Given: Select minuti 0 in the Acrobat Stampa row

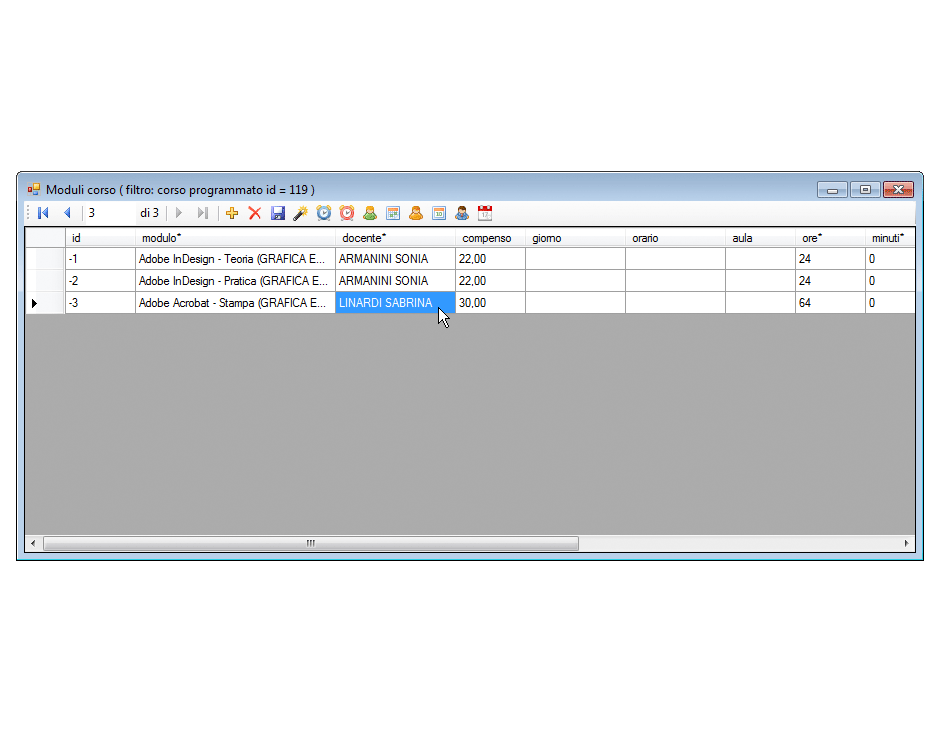Looking at the screenshot, I should (890, 303).
